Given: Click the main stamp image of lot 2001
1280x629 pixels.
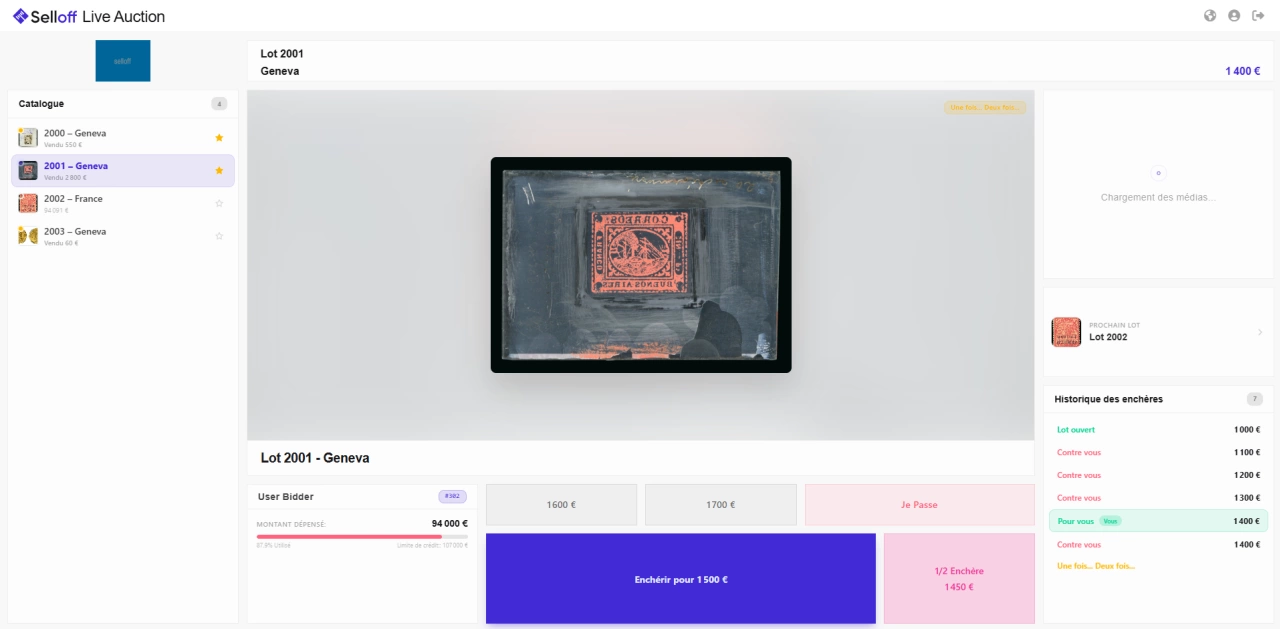Looking at the screenshot, I should pyautogui.click(x=641, y=265).
